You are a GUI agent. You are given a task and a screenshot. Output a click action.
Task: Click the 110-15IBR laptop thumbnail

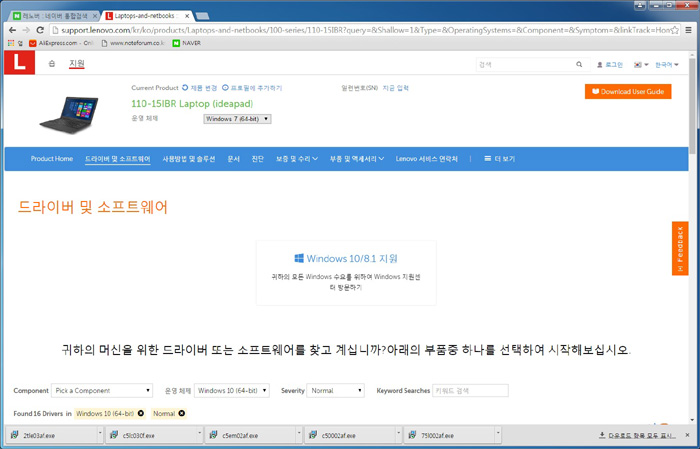pos(70,115)
